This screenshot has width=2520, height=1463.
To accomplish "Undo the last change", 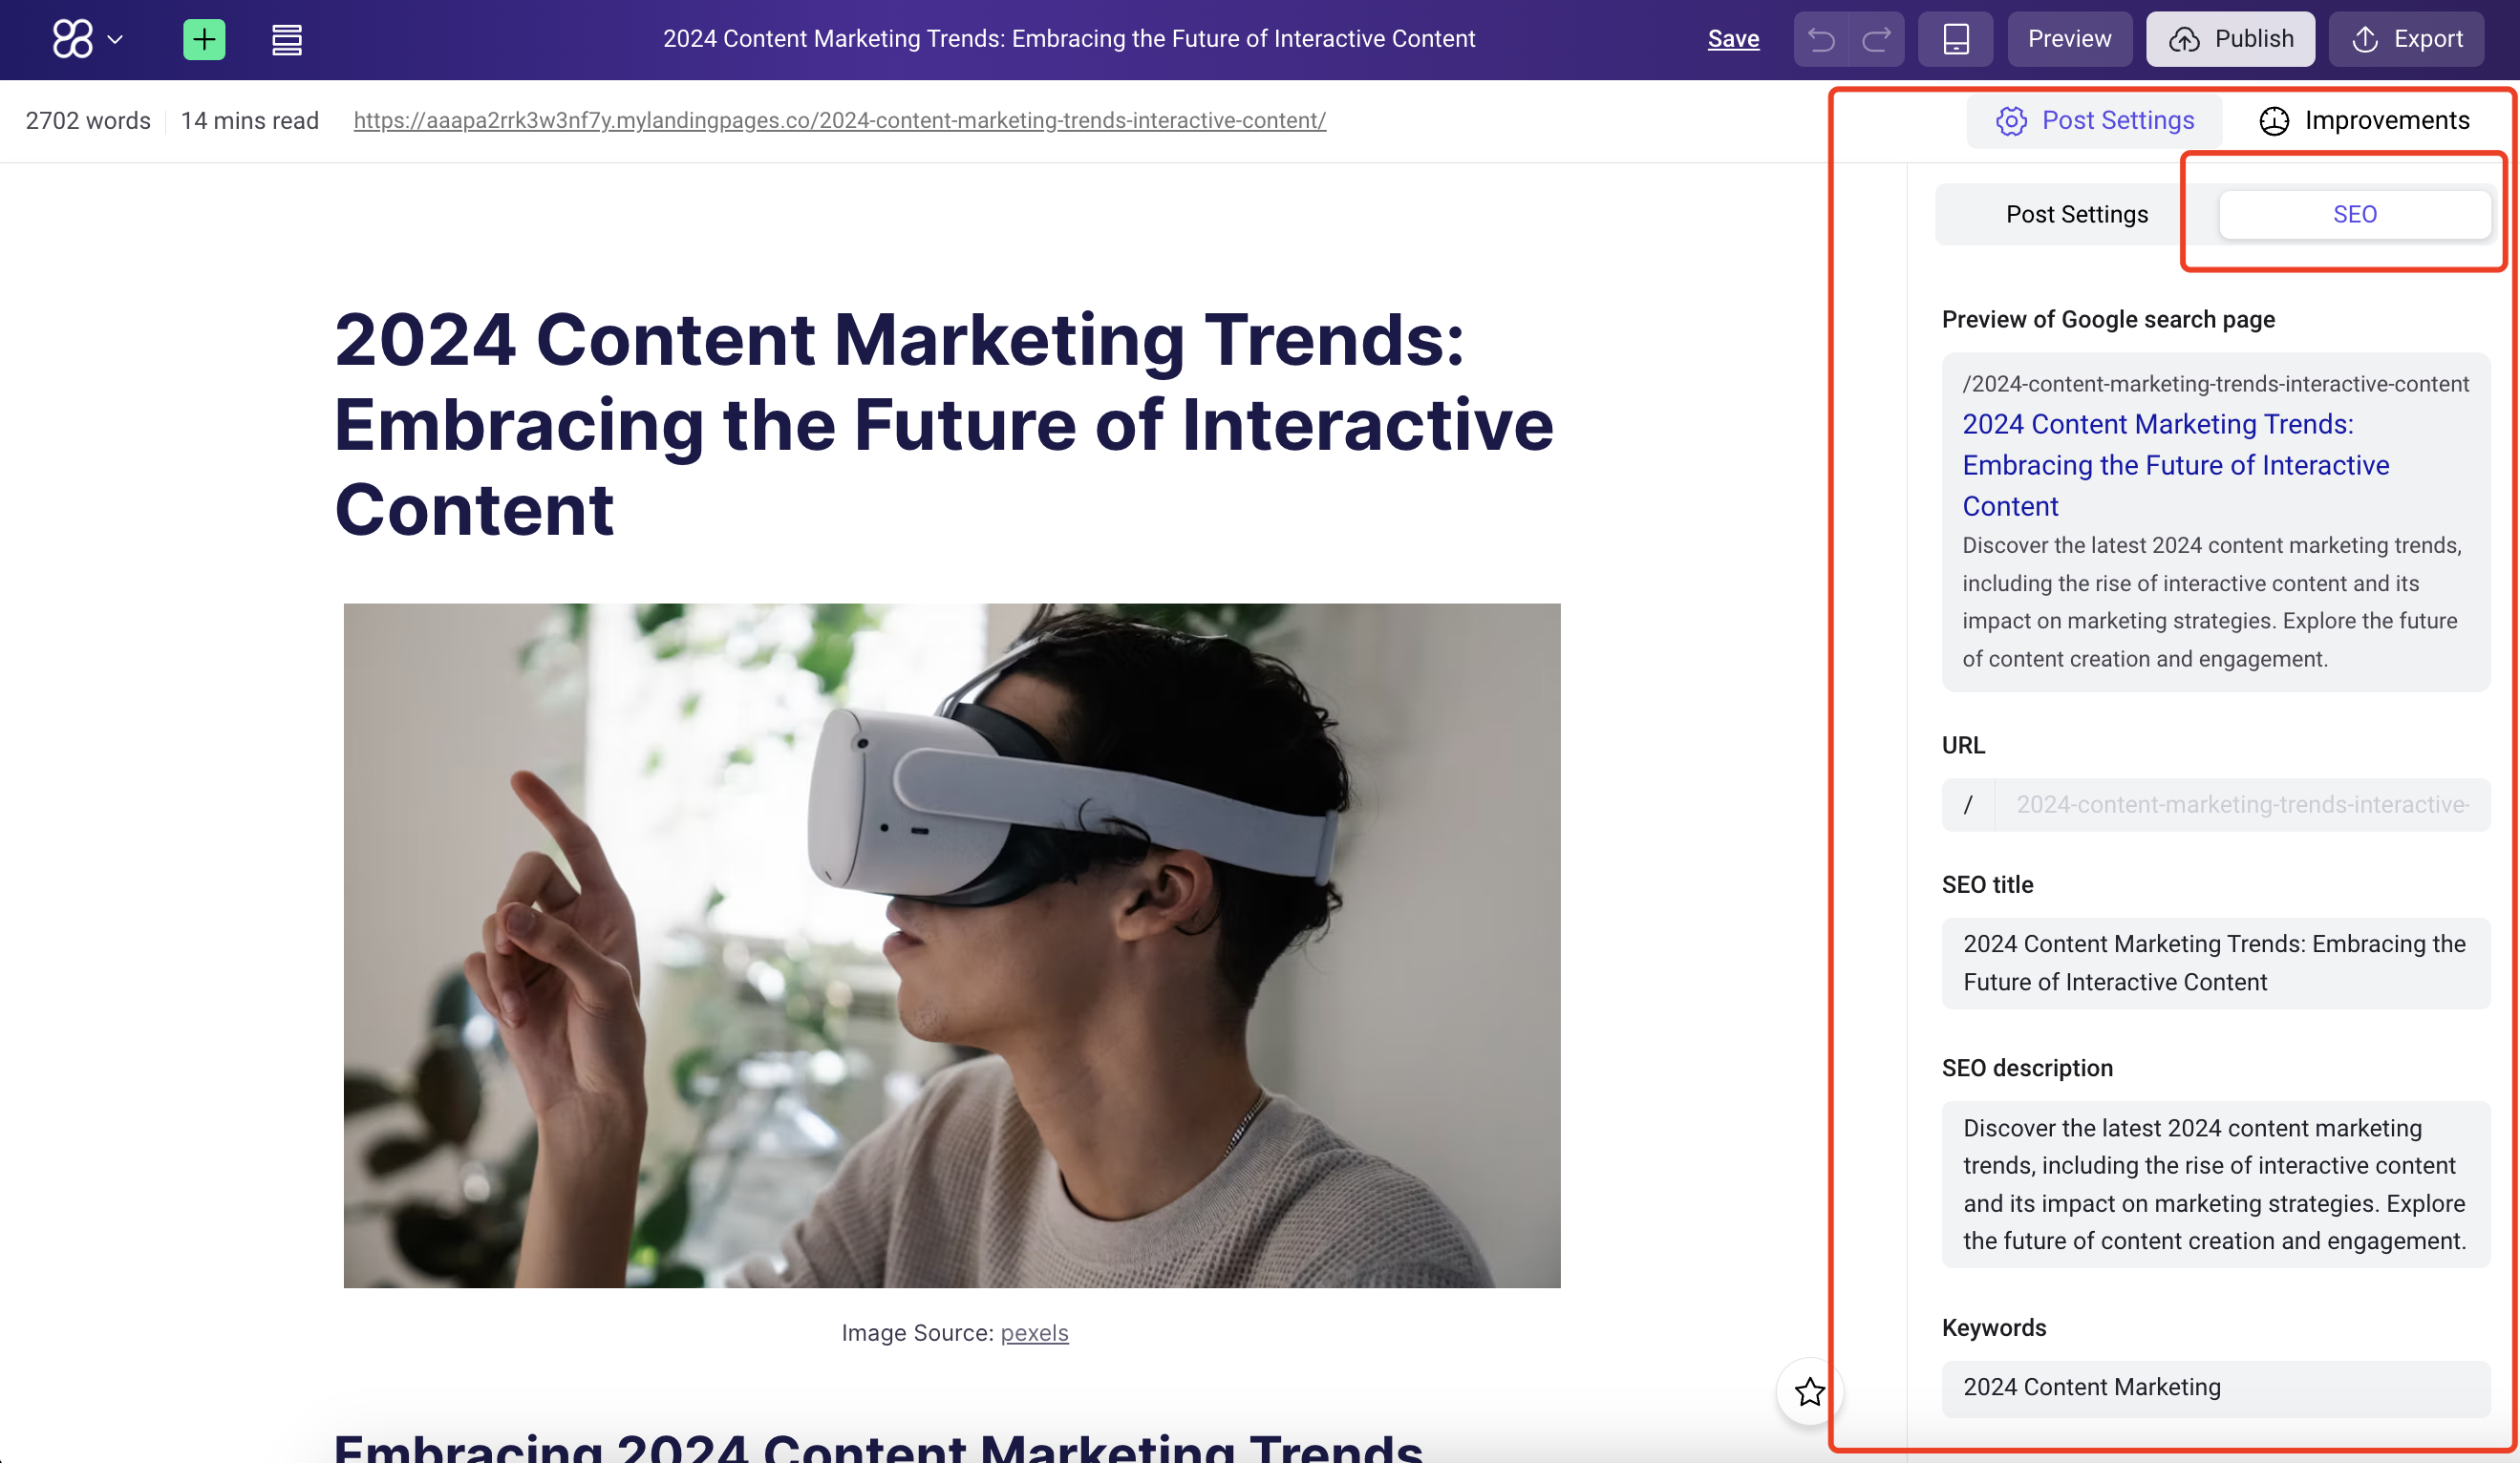I will (x=1821, y=39).
